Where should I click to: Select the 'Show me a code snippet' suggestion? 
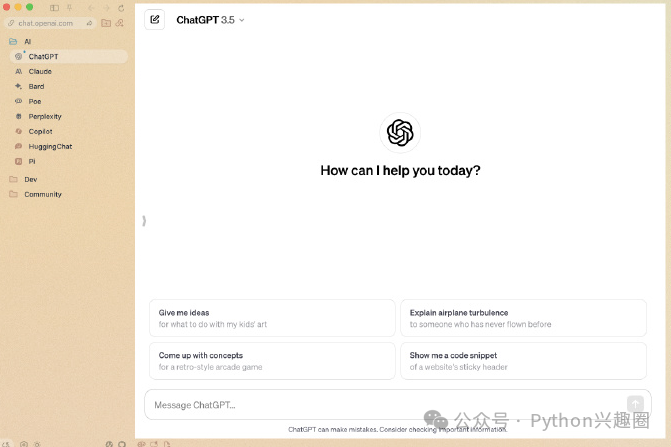[x=523, y=361]
